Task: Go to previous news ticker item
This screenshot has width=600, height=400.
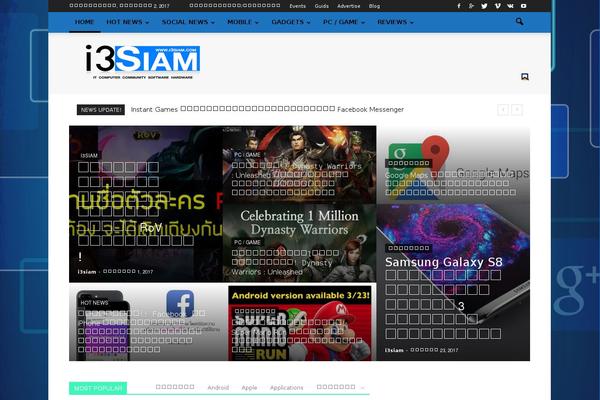Action: (503, 110)
